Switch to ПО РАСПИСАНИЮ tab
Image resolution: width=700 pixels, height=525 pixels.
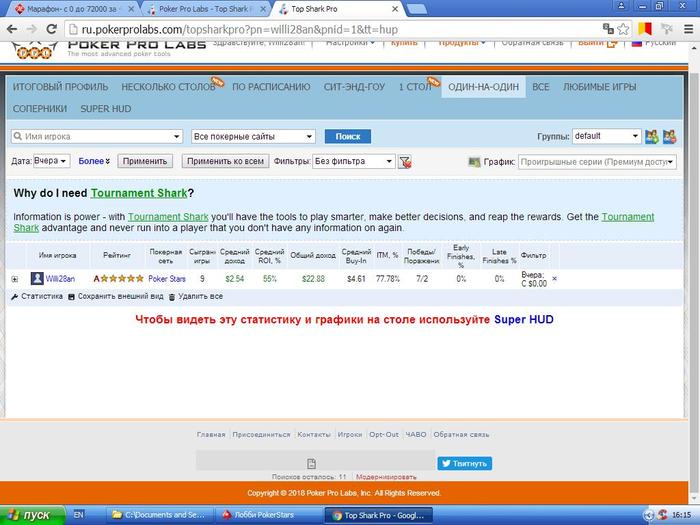271,87
